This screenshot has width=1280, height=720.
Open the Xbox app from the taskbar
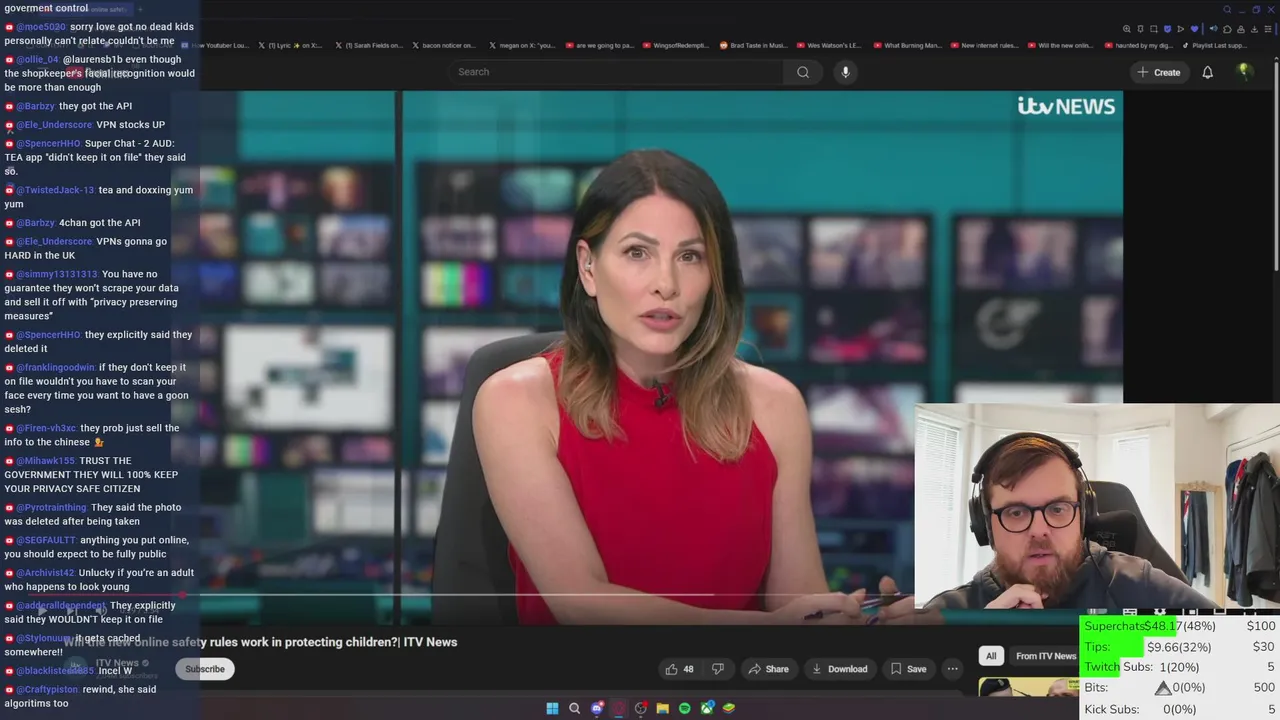click(x=707, y=708)
